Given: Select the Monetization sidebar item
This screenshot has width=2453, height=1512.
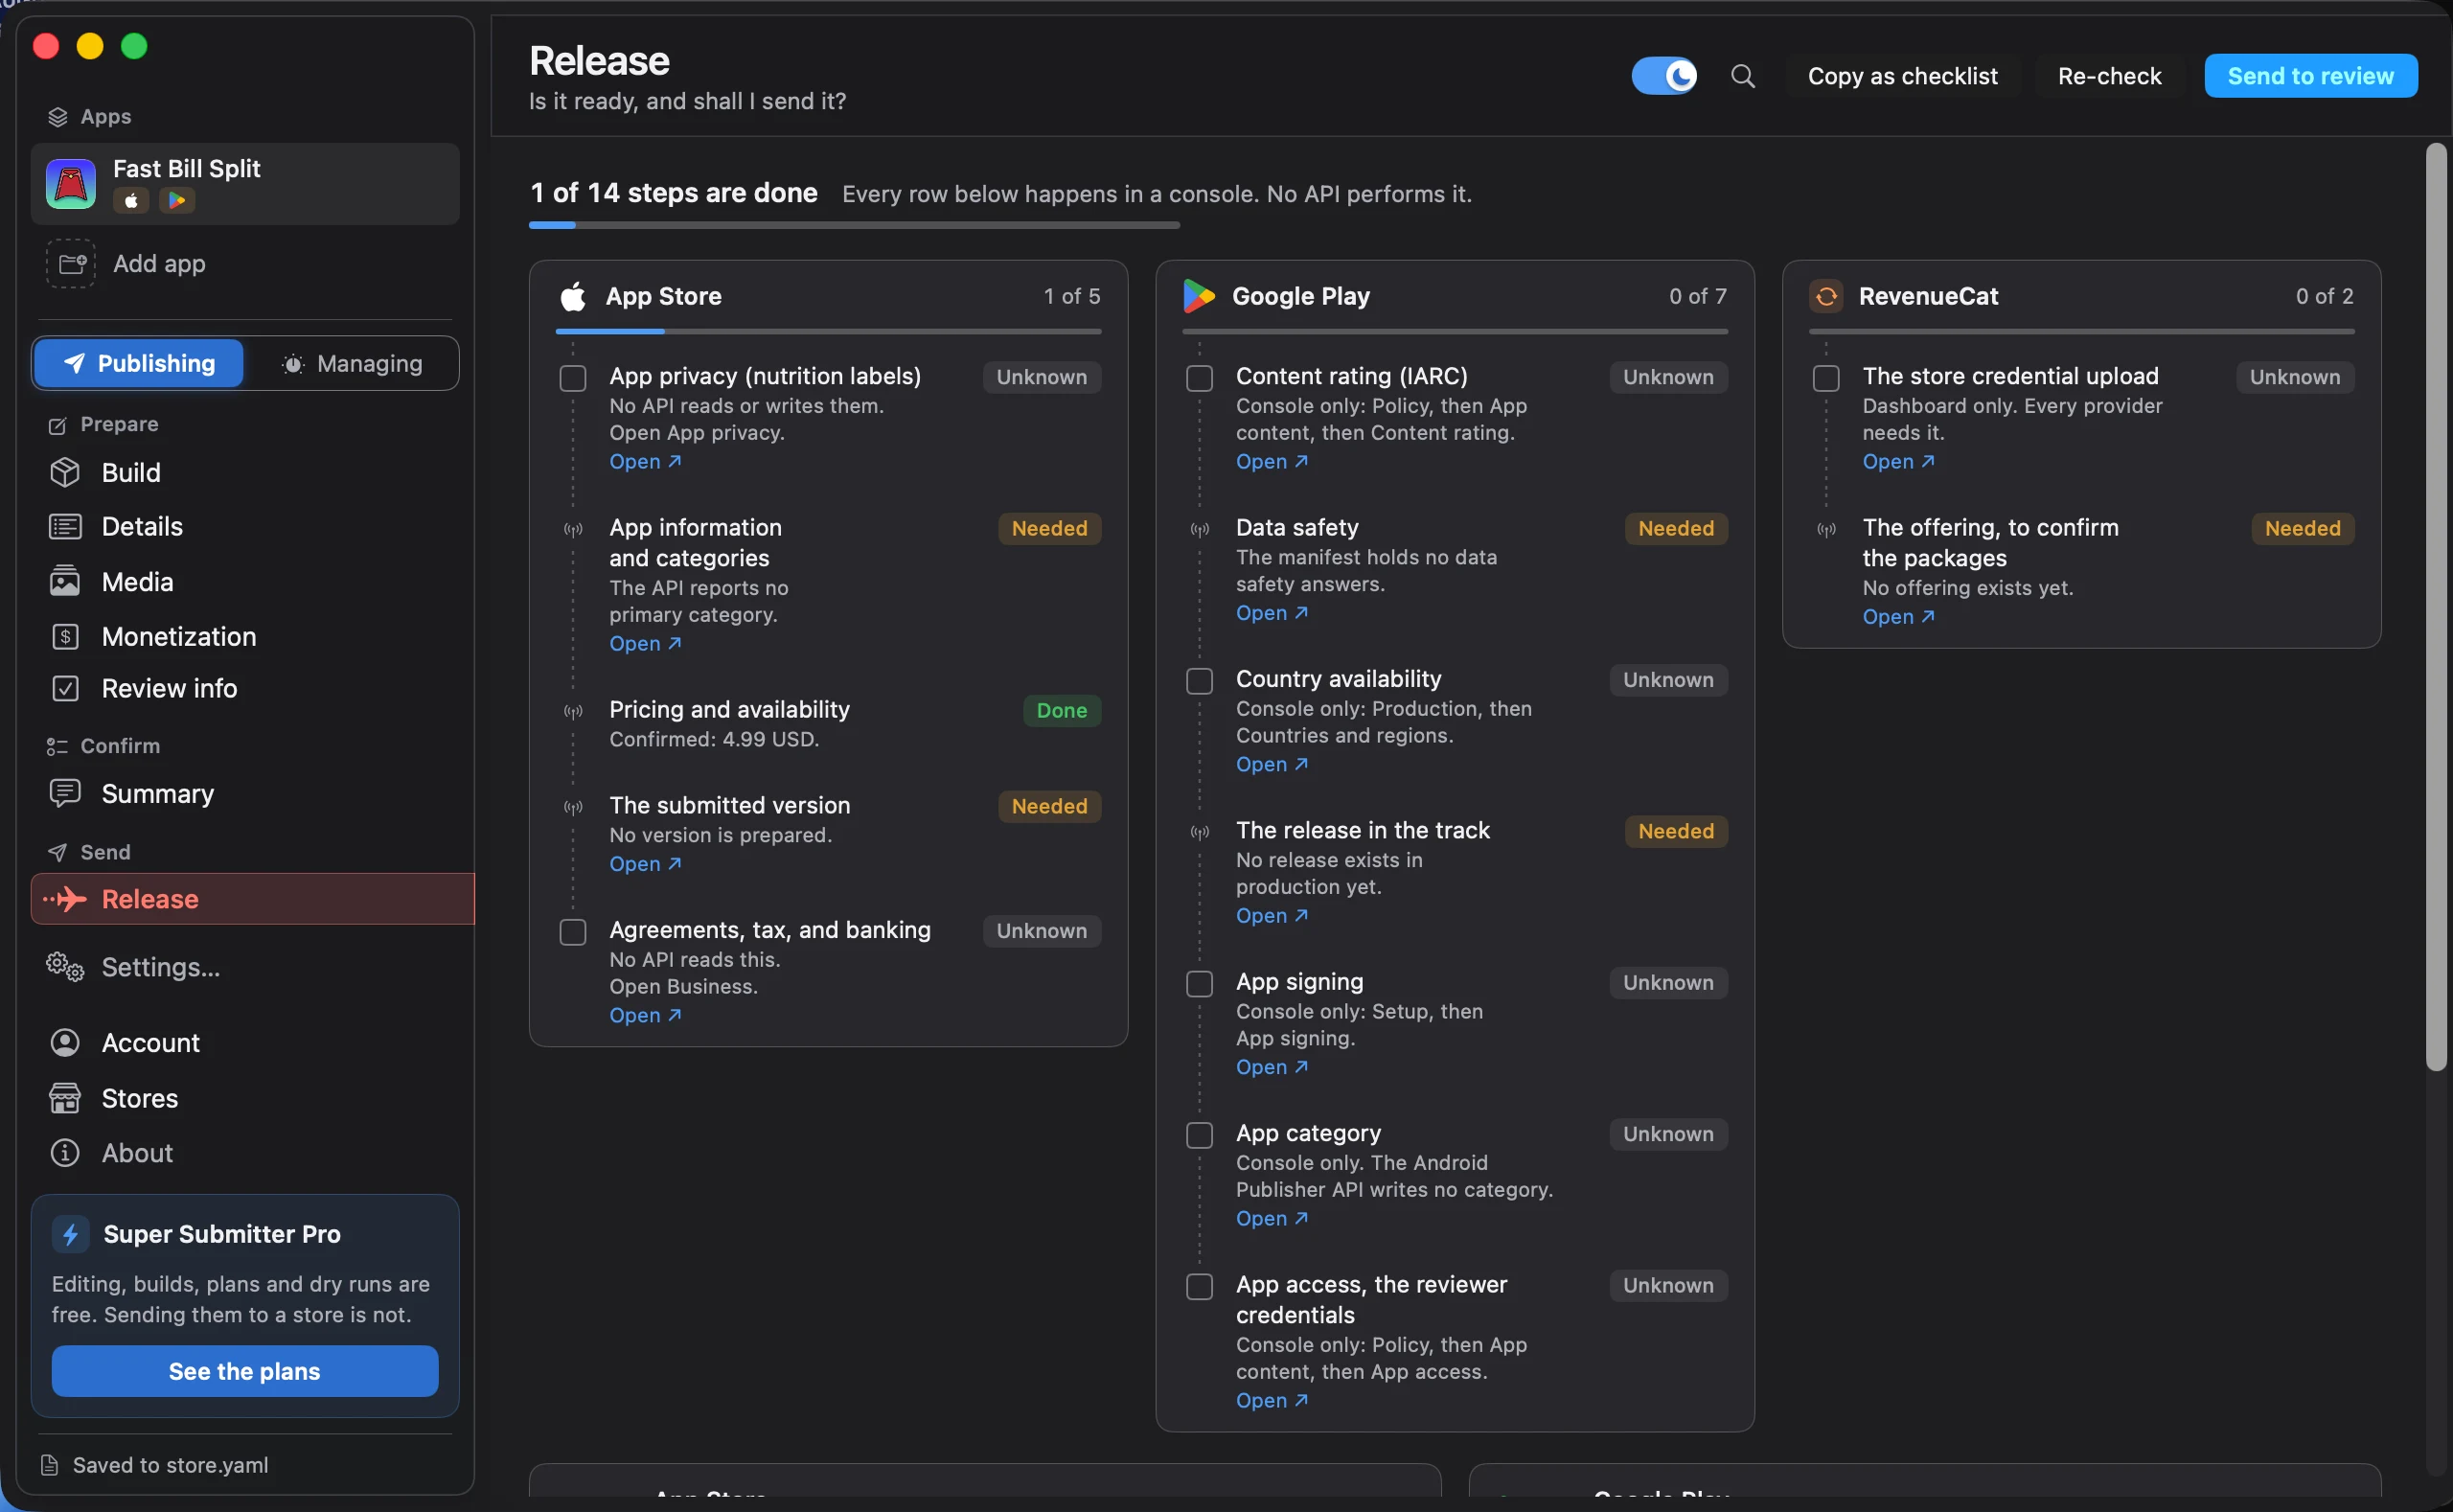Looking at the screenshot, I should 245,636.
